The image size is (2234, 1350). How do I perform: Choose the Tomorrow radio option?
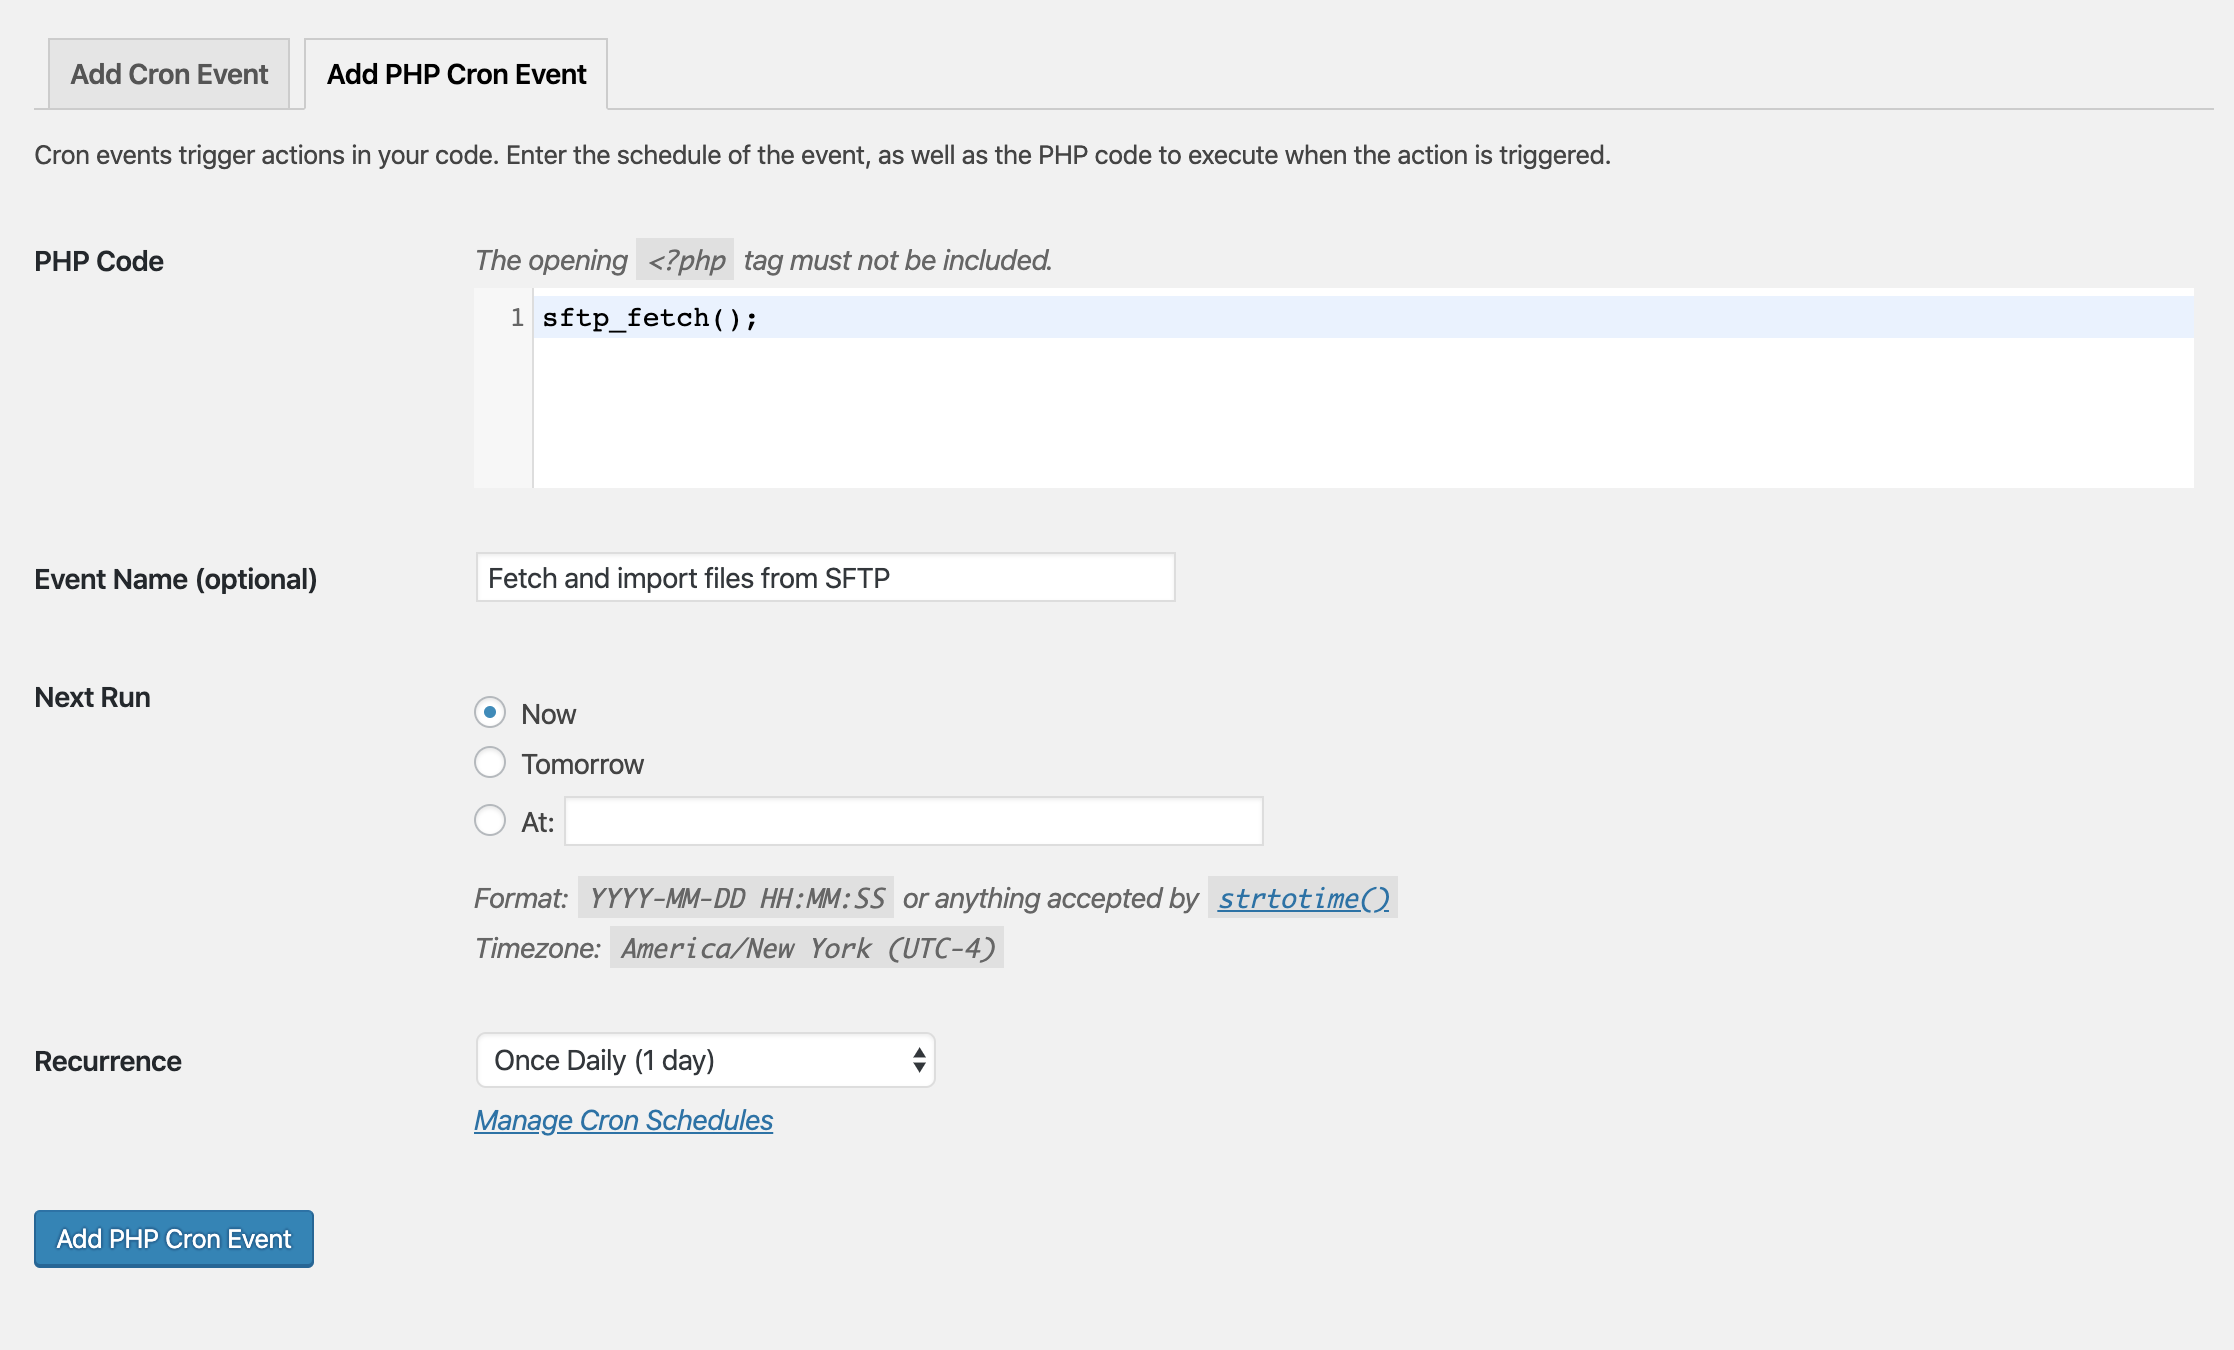(490, 763)
